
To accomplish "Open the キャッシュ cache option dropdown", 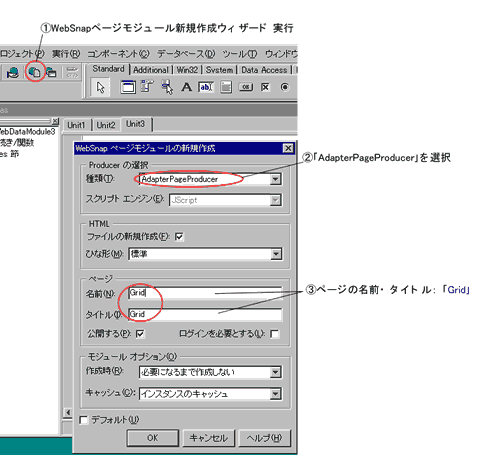I will click(x=275, y=394).
